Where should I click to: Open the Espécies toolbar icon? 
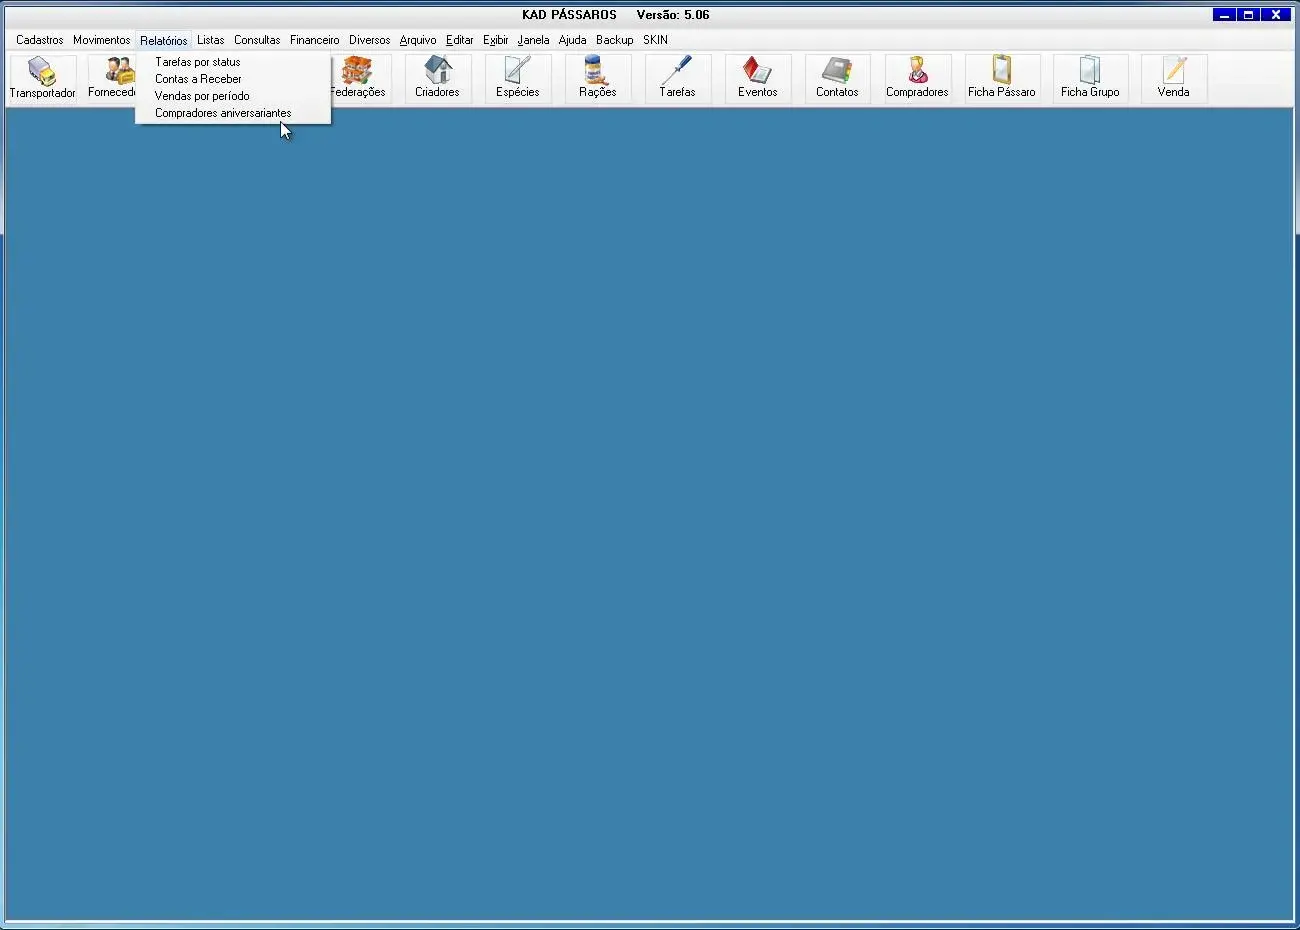click(x=517, y=78)
